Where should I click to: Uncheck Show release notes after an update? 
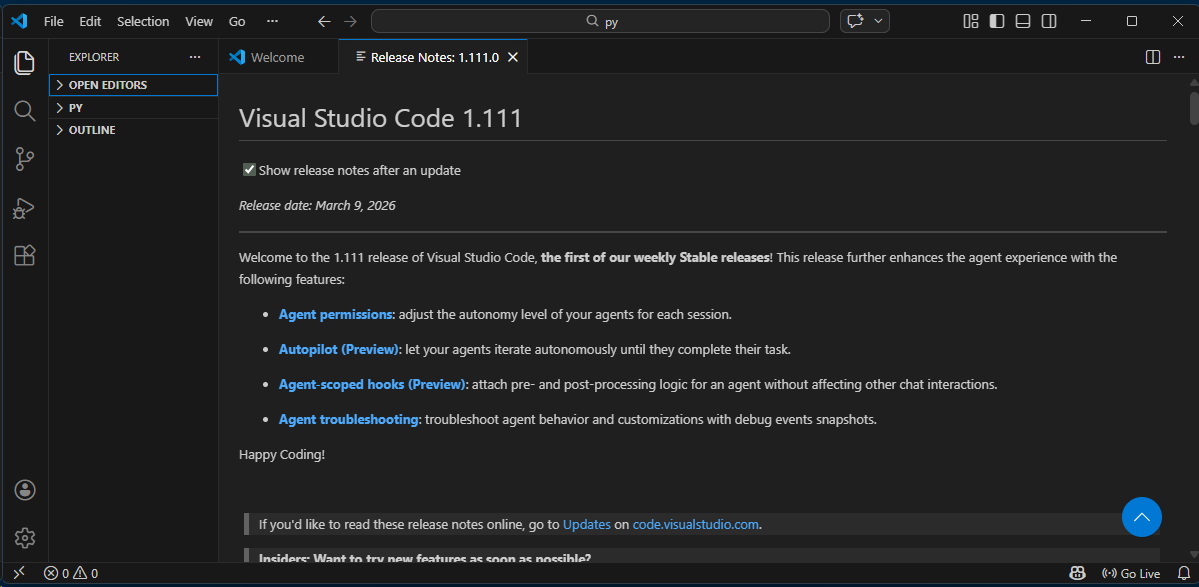coord(250,170)
